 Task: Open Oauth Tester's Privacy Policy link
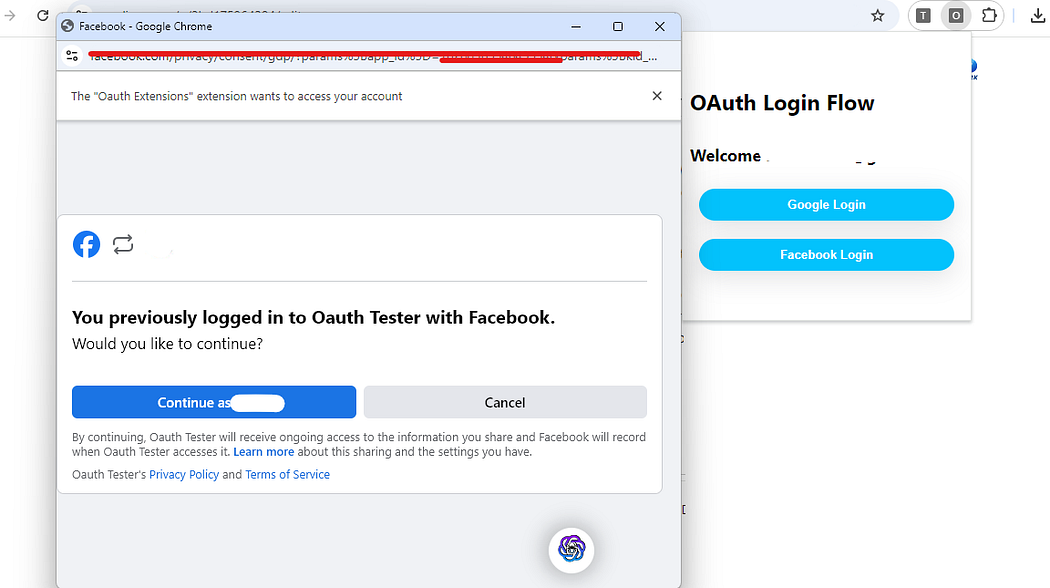pyautogui.click(x=183, y=474)
